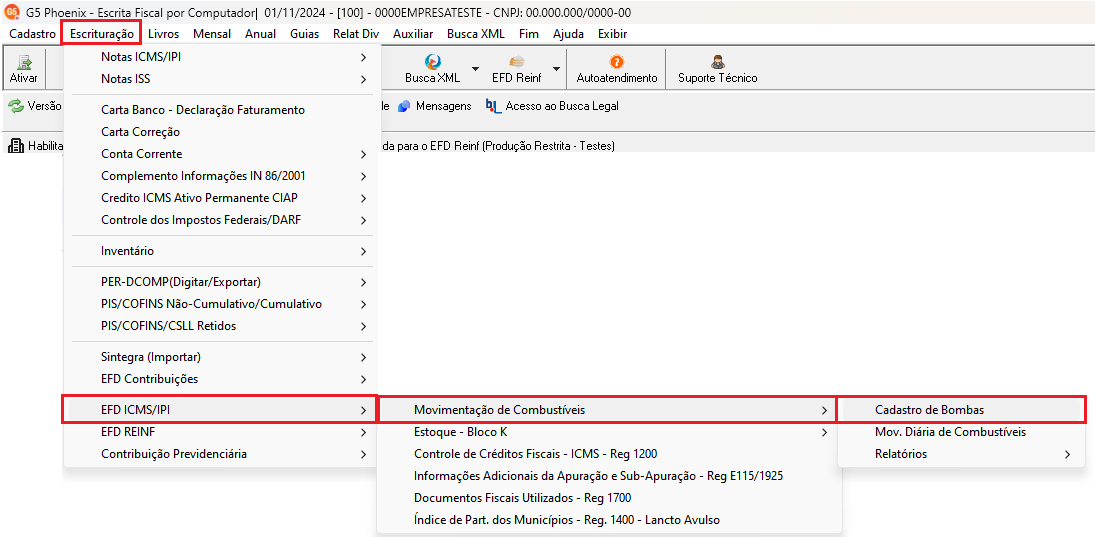Open the Cadastro menu
The image size is (1095, 537).
click(32, 34)
